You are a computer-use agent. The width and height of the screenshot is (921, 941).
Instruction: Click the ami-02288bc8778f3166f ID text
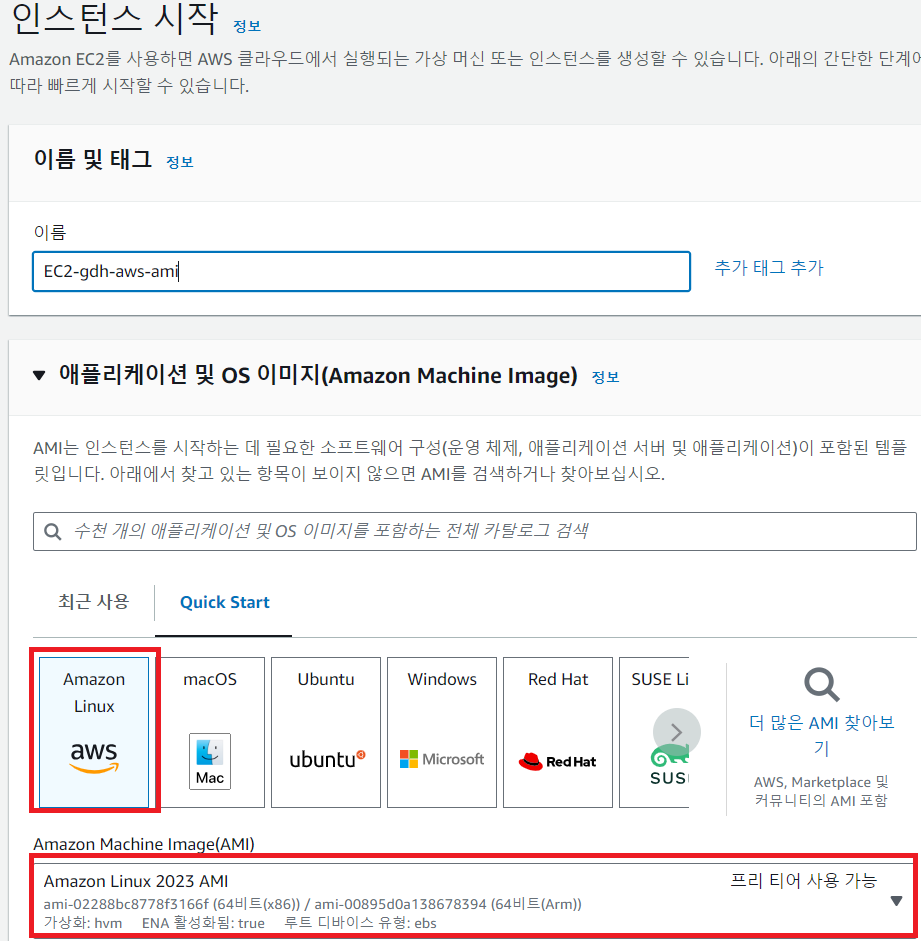click(127, 904)
